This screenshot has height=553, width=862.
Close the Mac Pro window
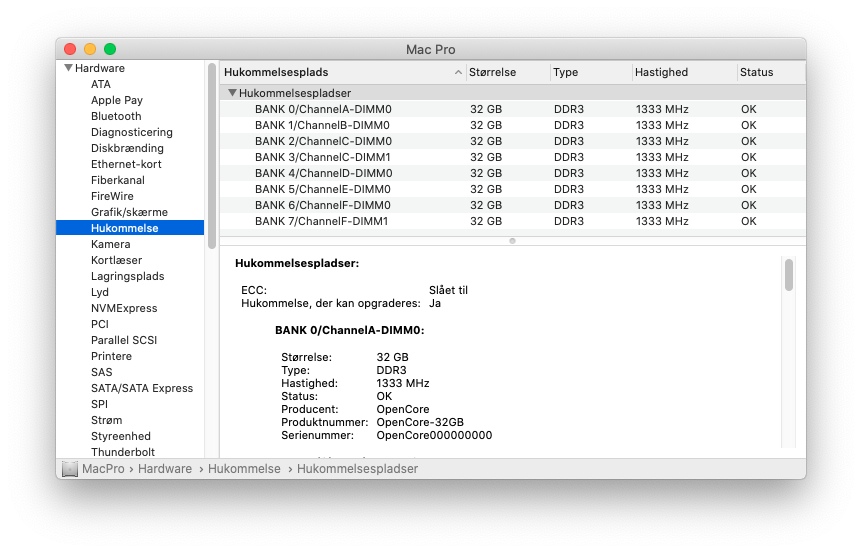70,49
